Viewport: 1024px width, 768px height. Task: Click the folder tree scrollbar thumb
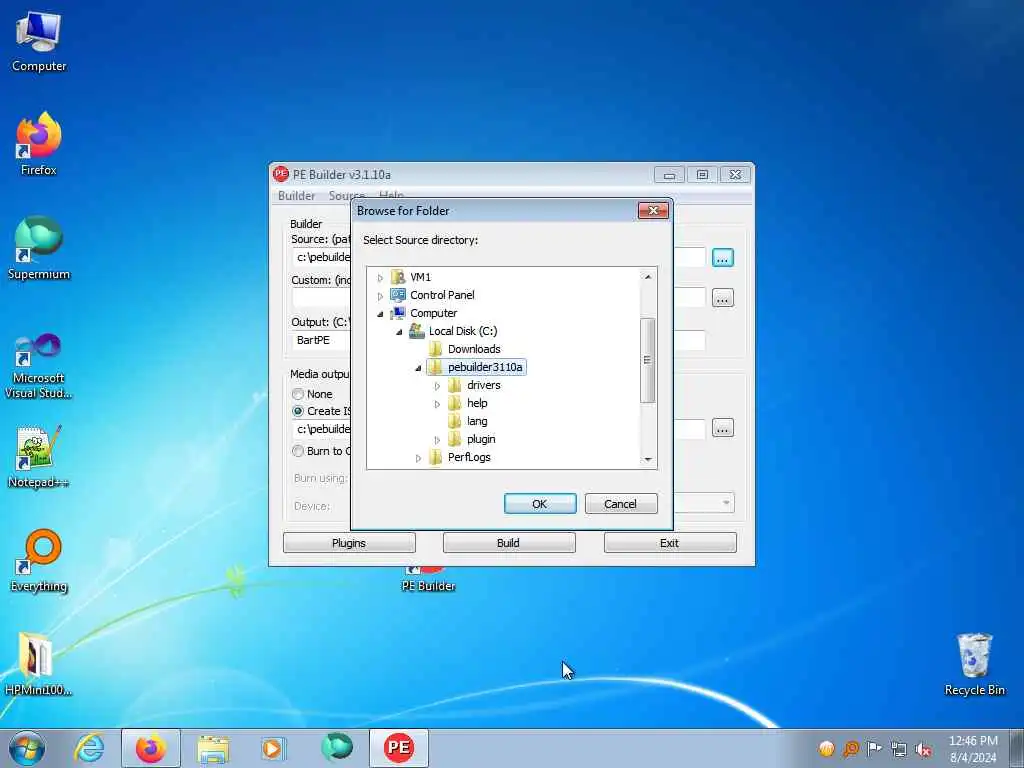648,360
